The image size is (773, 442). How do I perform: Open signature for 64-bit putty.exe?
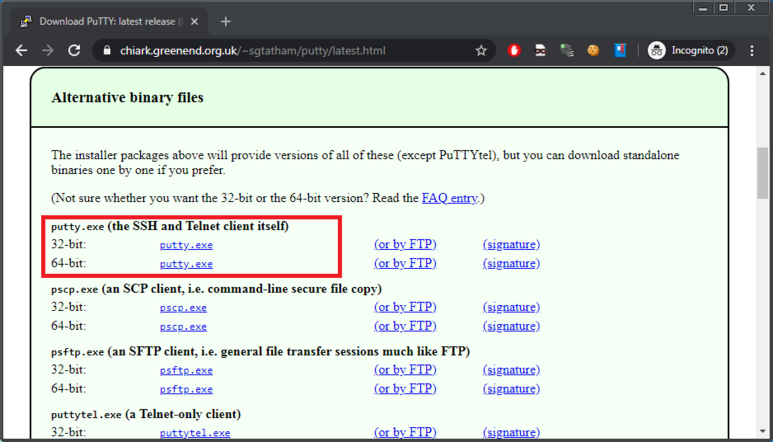click(511, 263)
